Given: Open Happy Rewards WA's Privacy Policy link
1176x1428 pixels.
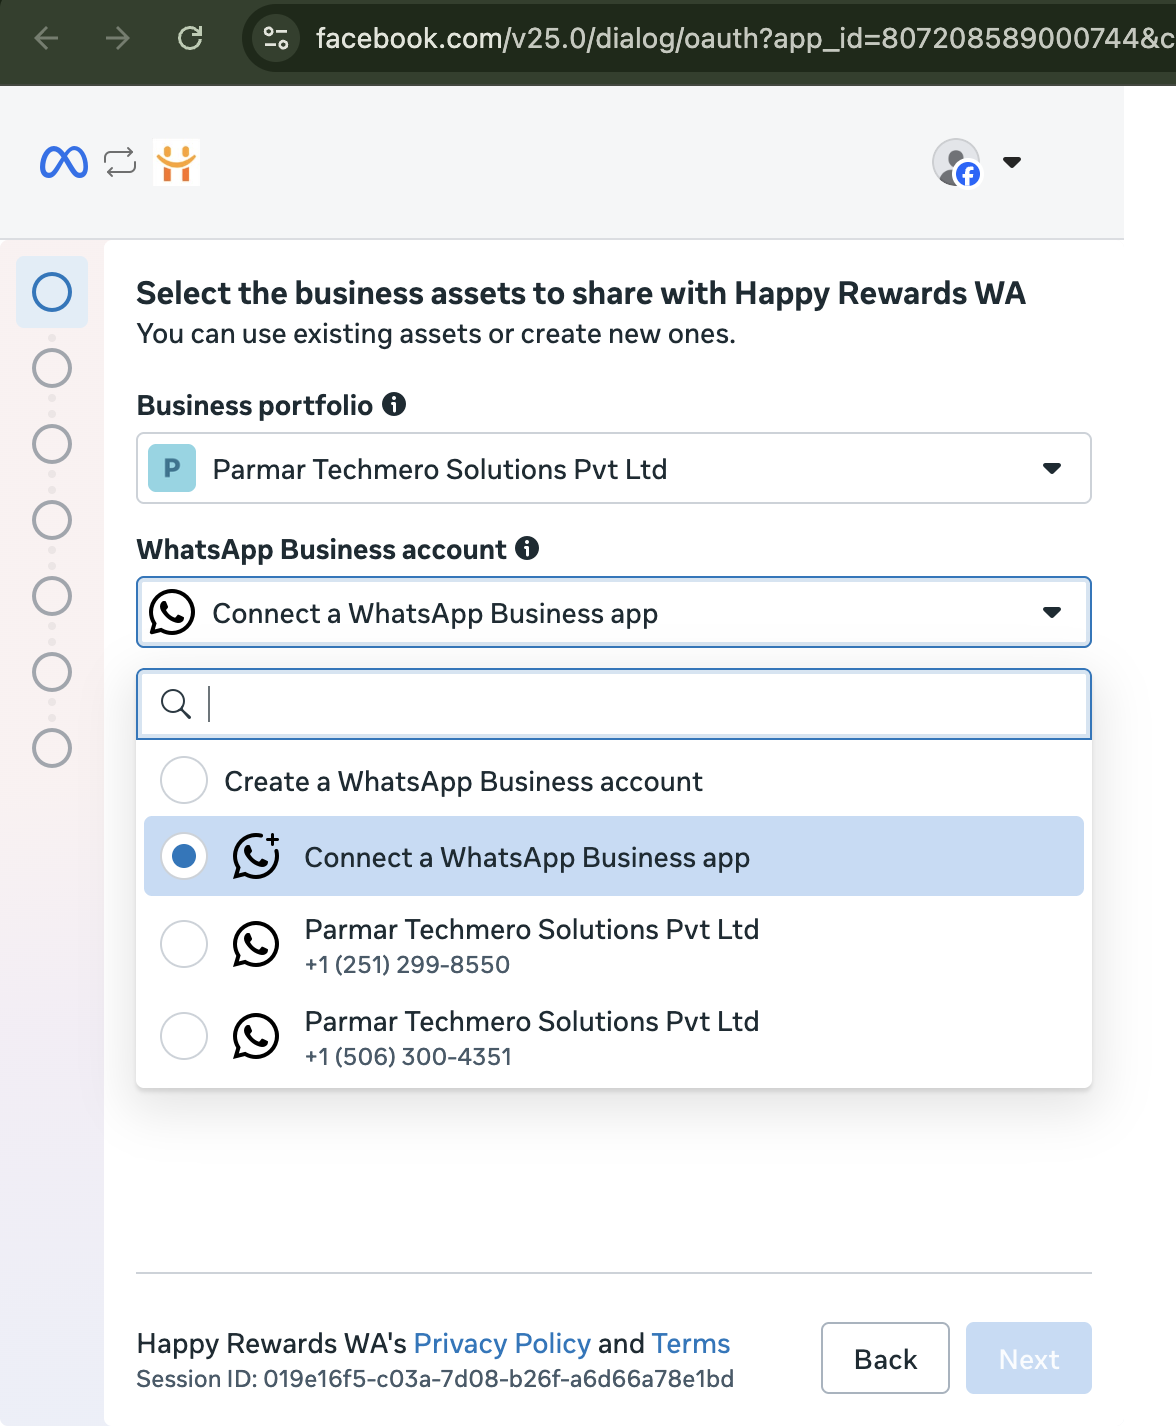Looking at the screenshot, I should [x=502, y=1343].
